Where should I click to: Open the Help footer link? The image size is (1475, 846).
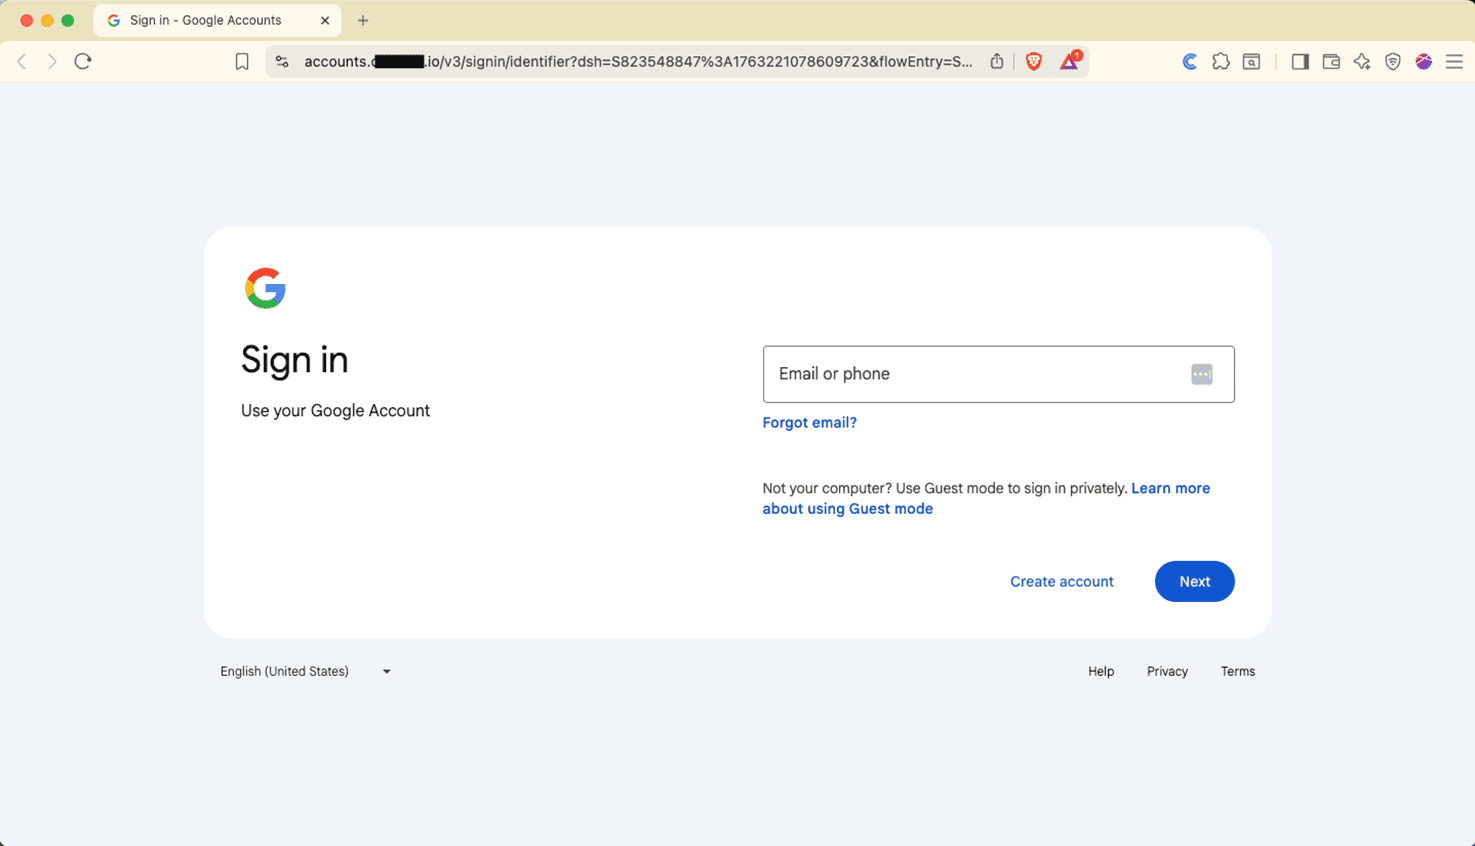[1101, 671]
